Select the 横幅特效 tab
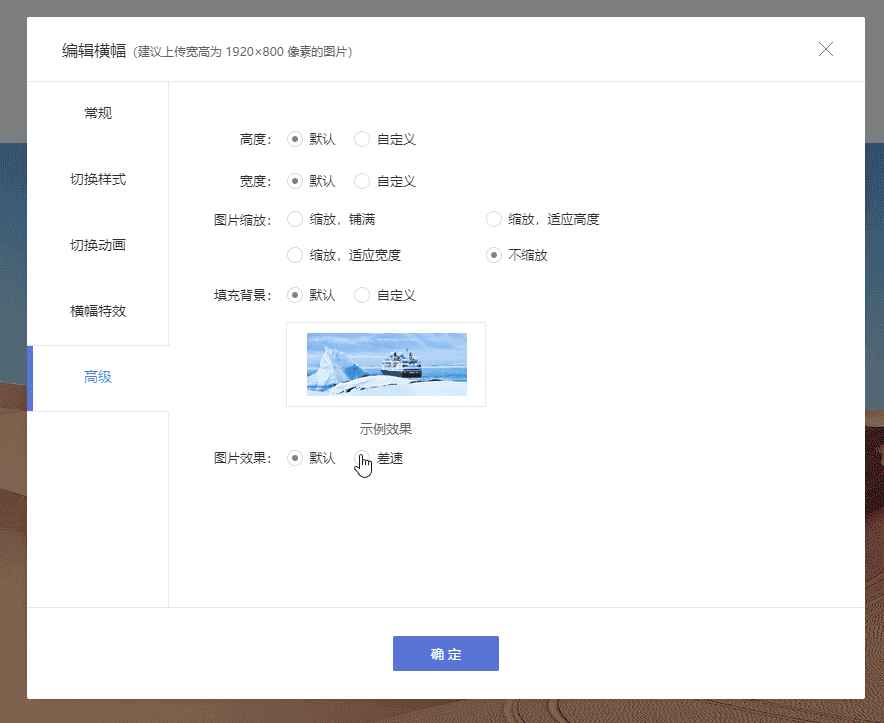 pos(98,311)
